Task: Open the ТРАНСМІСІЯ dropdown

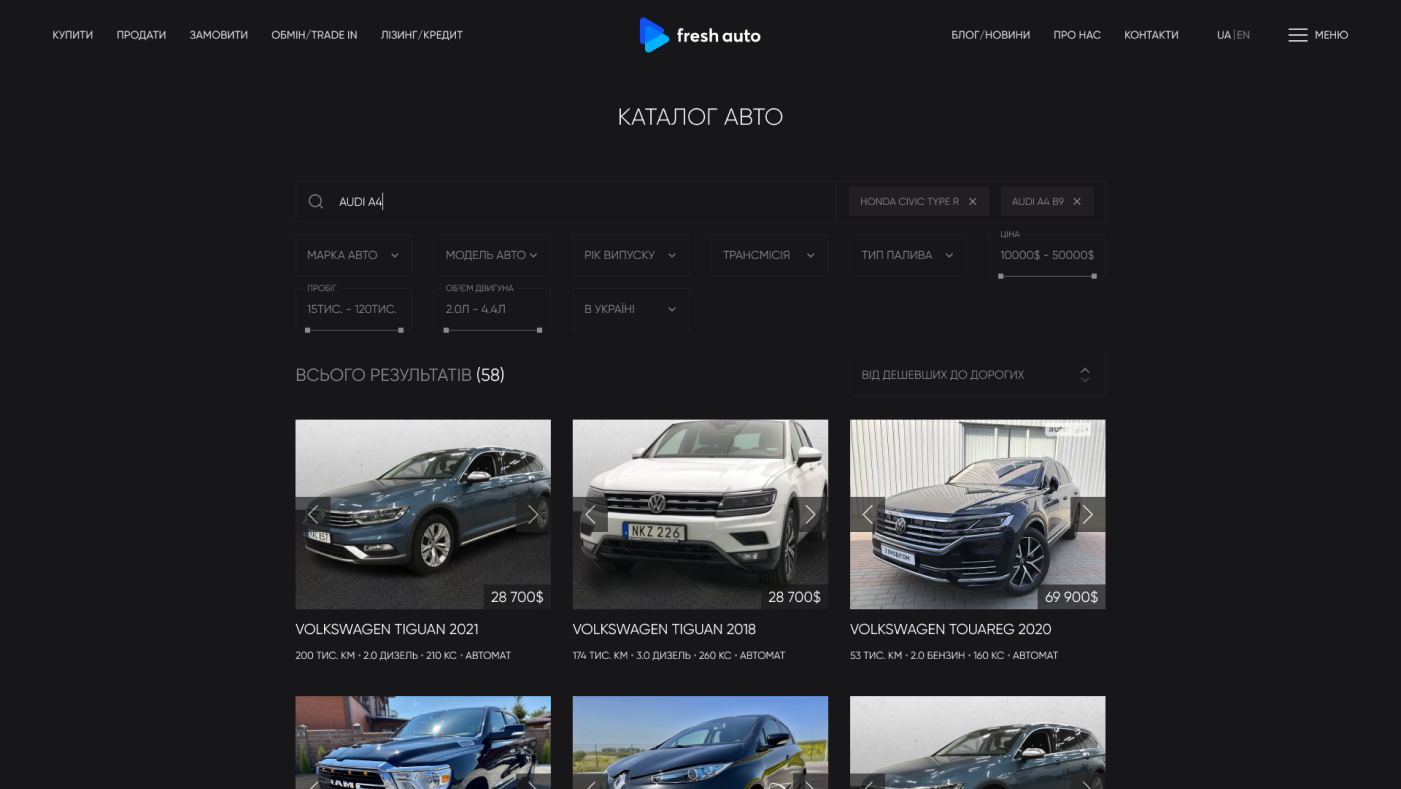Action: click(x=769, y=255)
